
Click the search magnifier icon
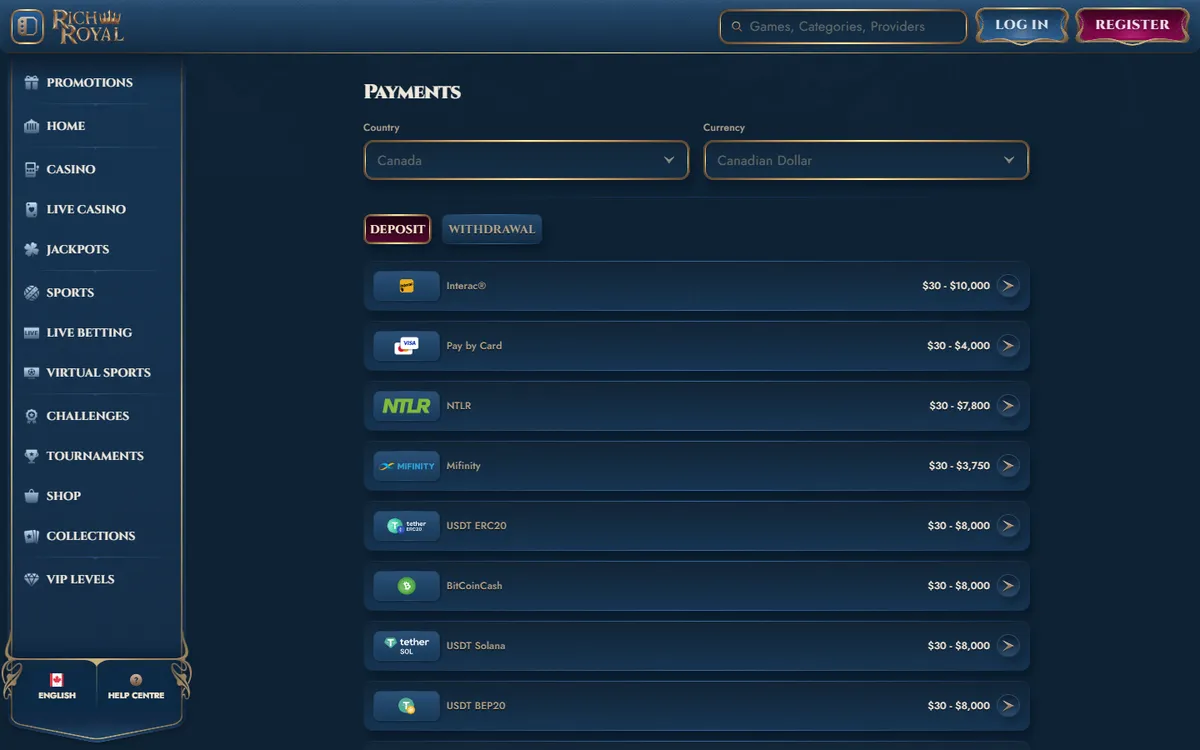click(737, 27)
